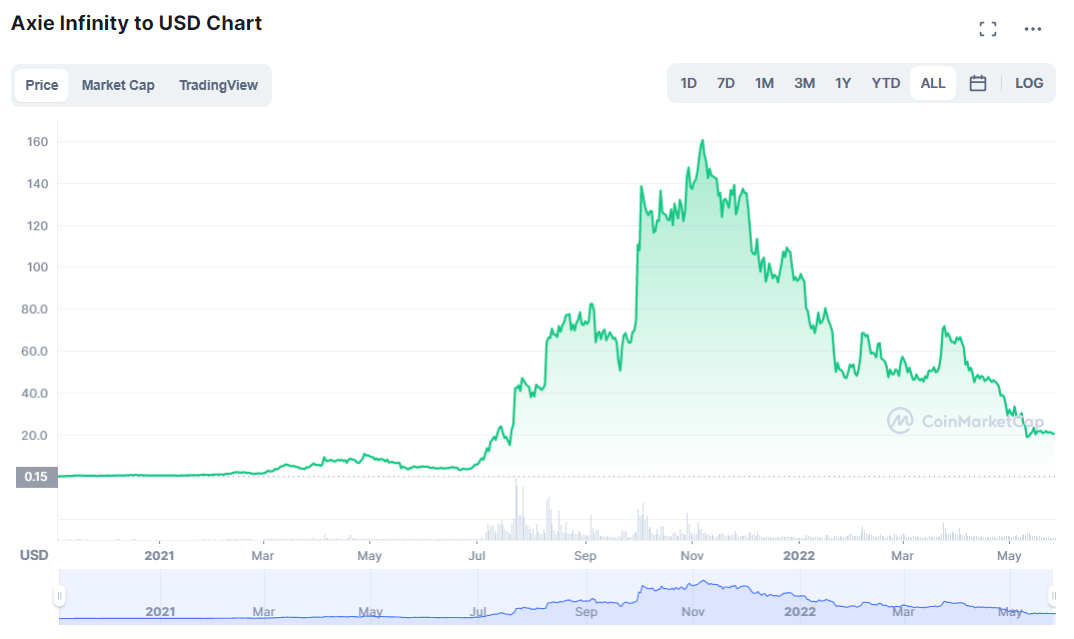This screenshot has height=639, width=1074.
Task: Switch to the Market Cap tab
Action: coord(118,86)
